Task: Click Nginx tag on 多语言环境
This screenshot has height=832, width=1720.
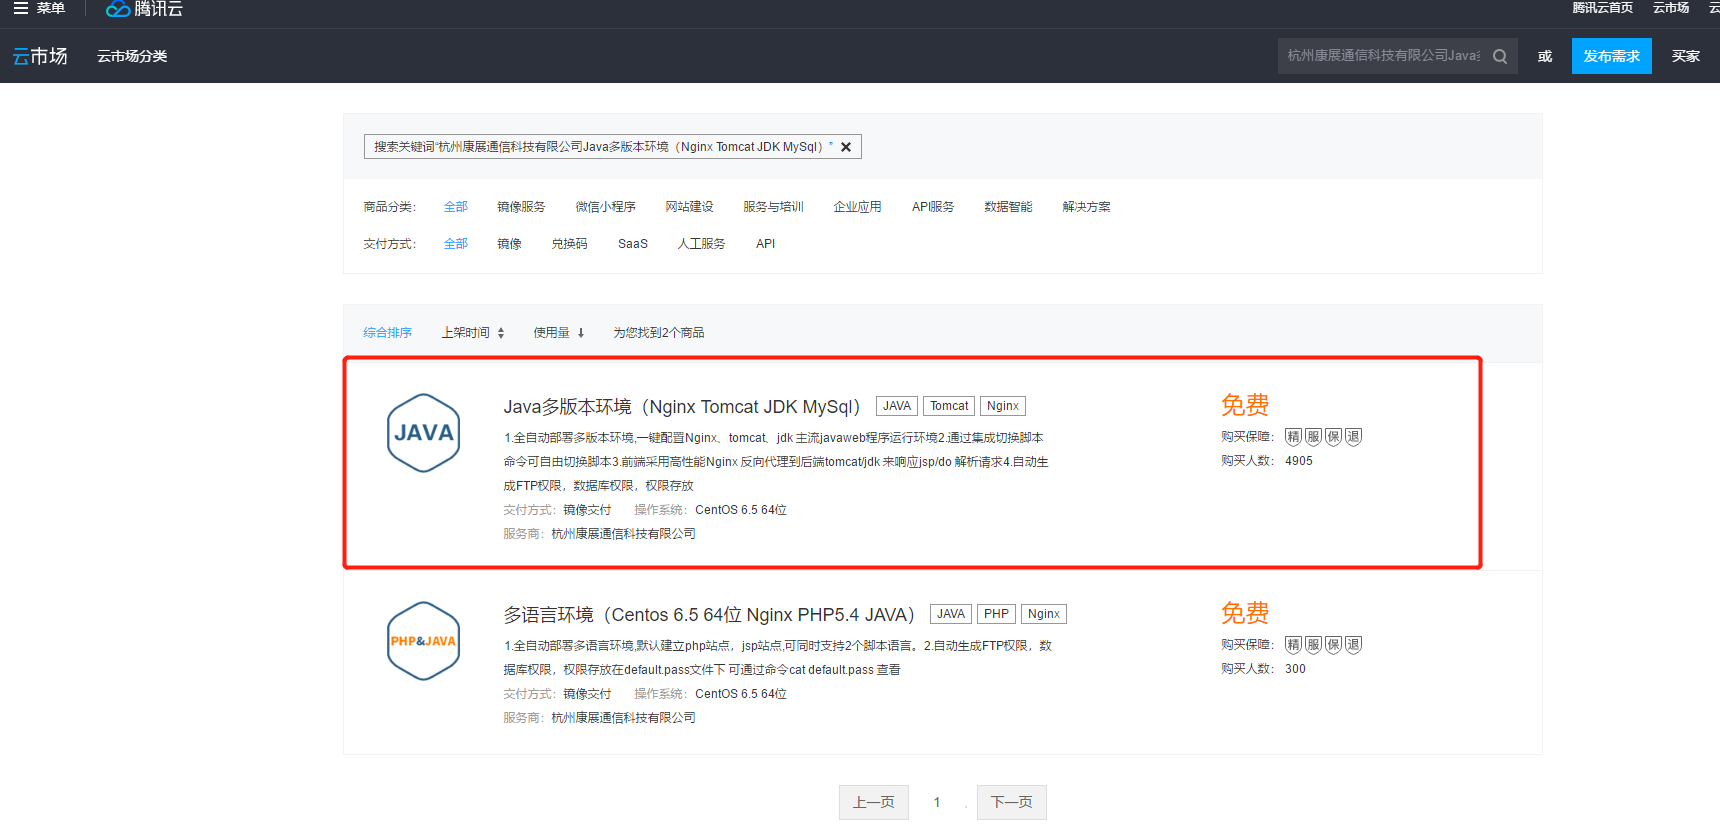Action: (1044, 614)
